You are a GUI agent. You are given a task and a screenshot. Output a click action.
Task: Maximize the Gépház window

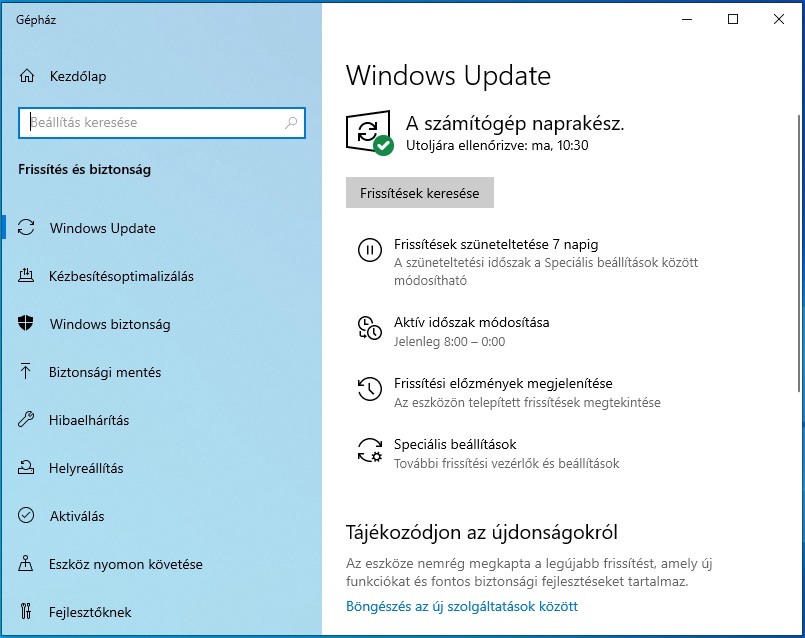[x=733, y=20]
